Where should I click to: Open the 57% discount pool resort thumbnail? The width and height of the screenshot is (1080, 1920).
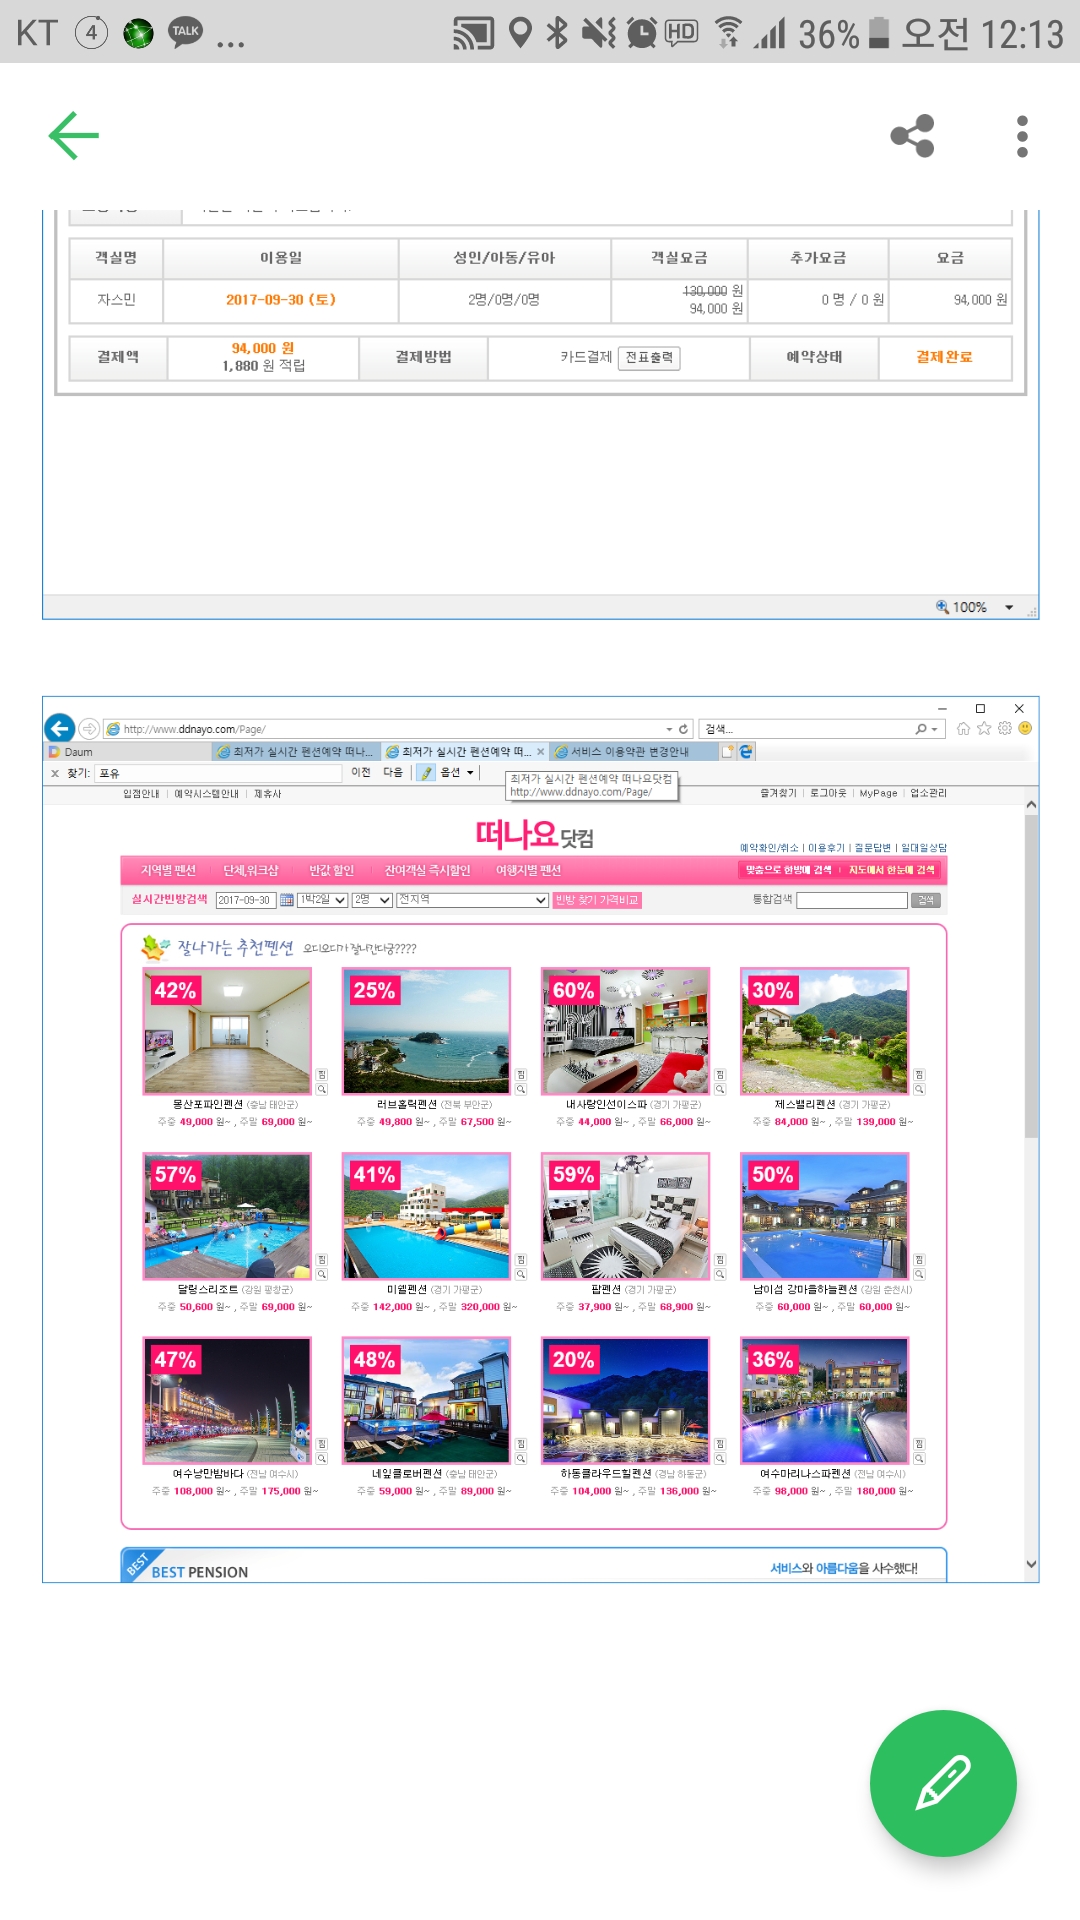tap(227, 1216)
